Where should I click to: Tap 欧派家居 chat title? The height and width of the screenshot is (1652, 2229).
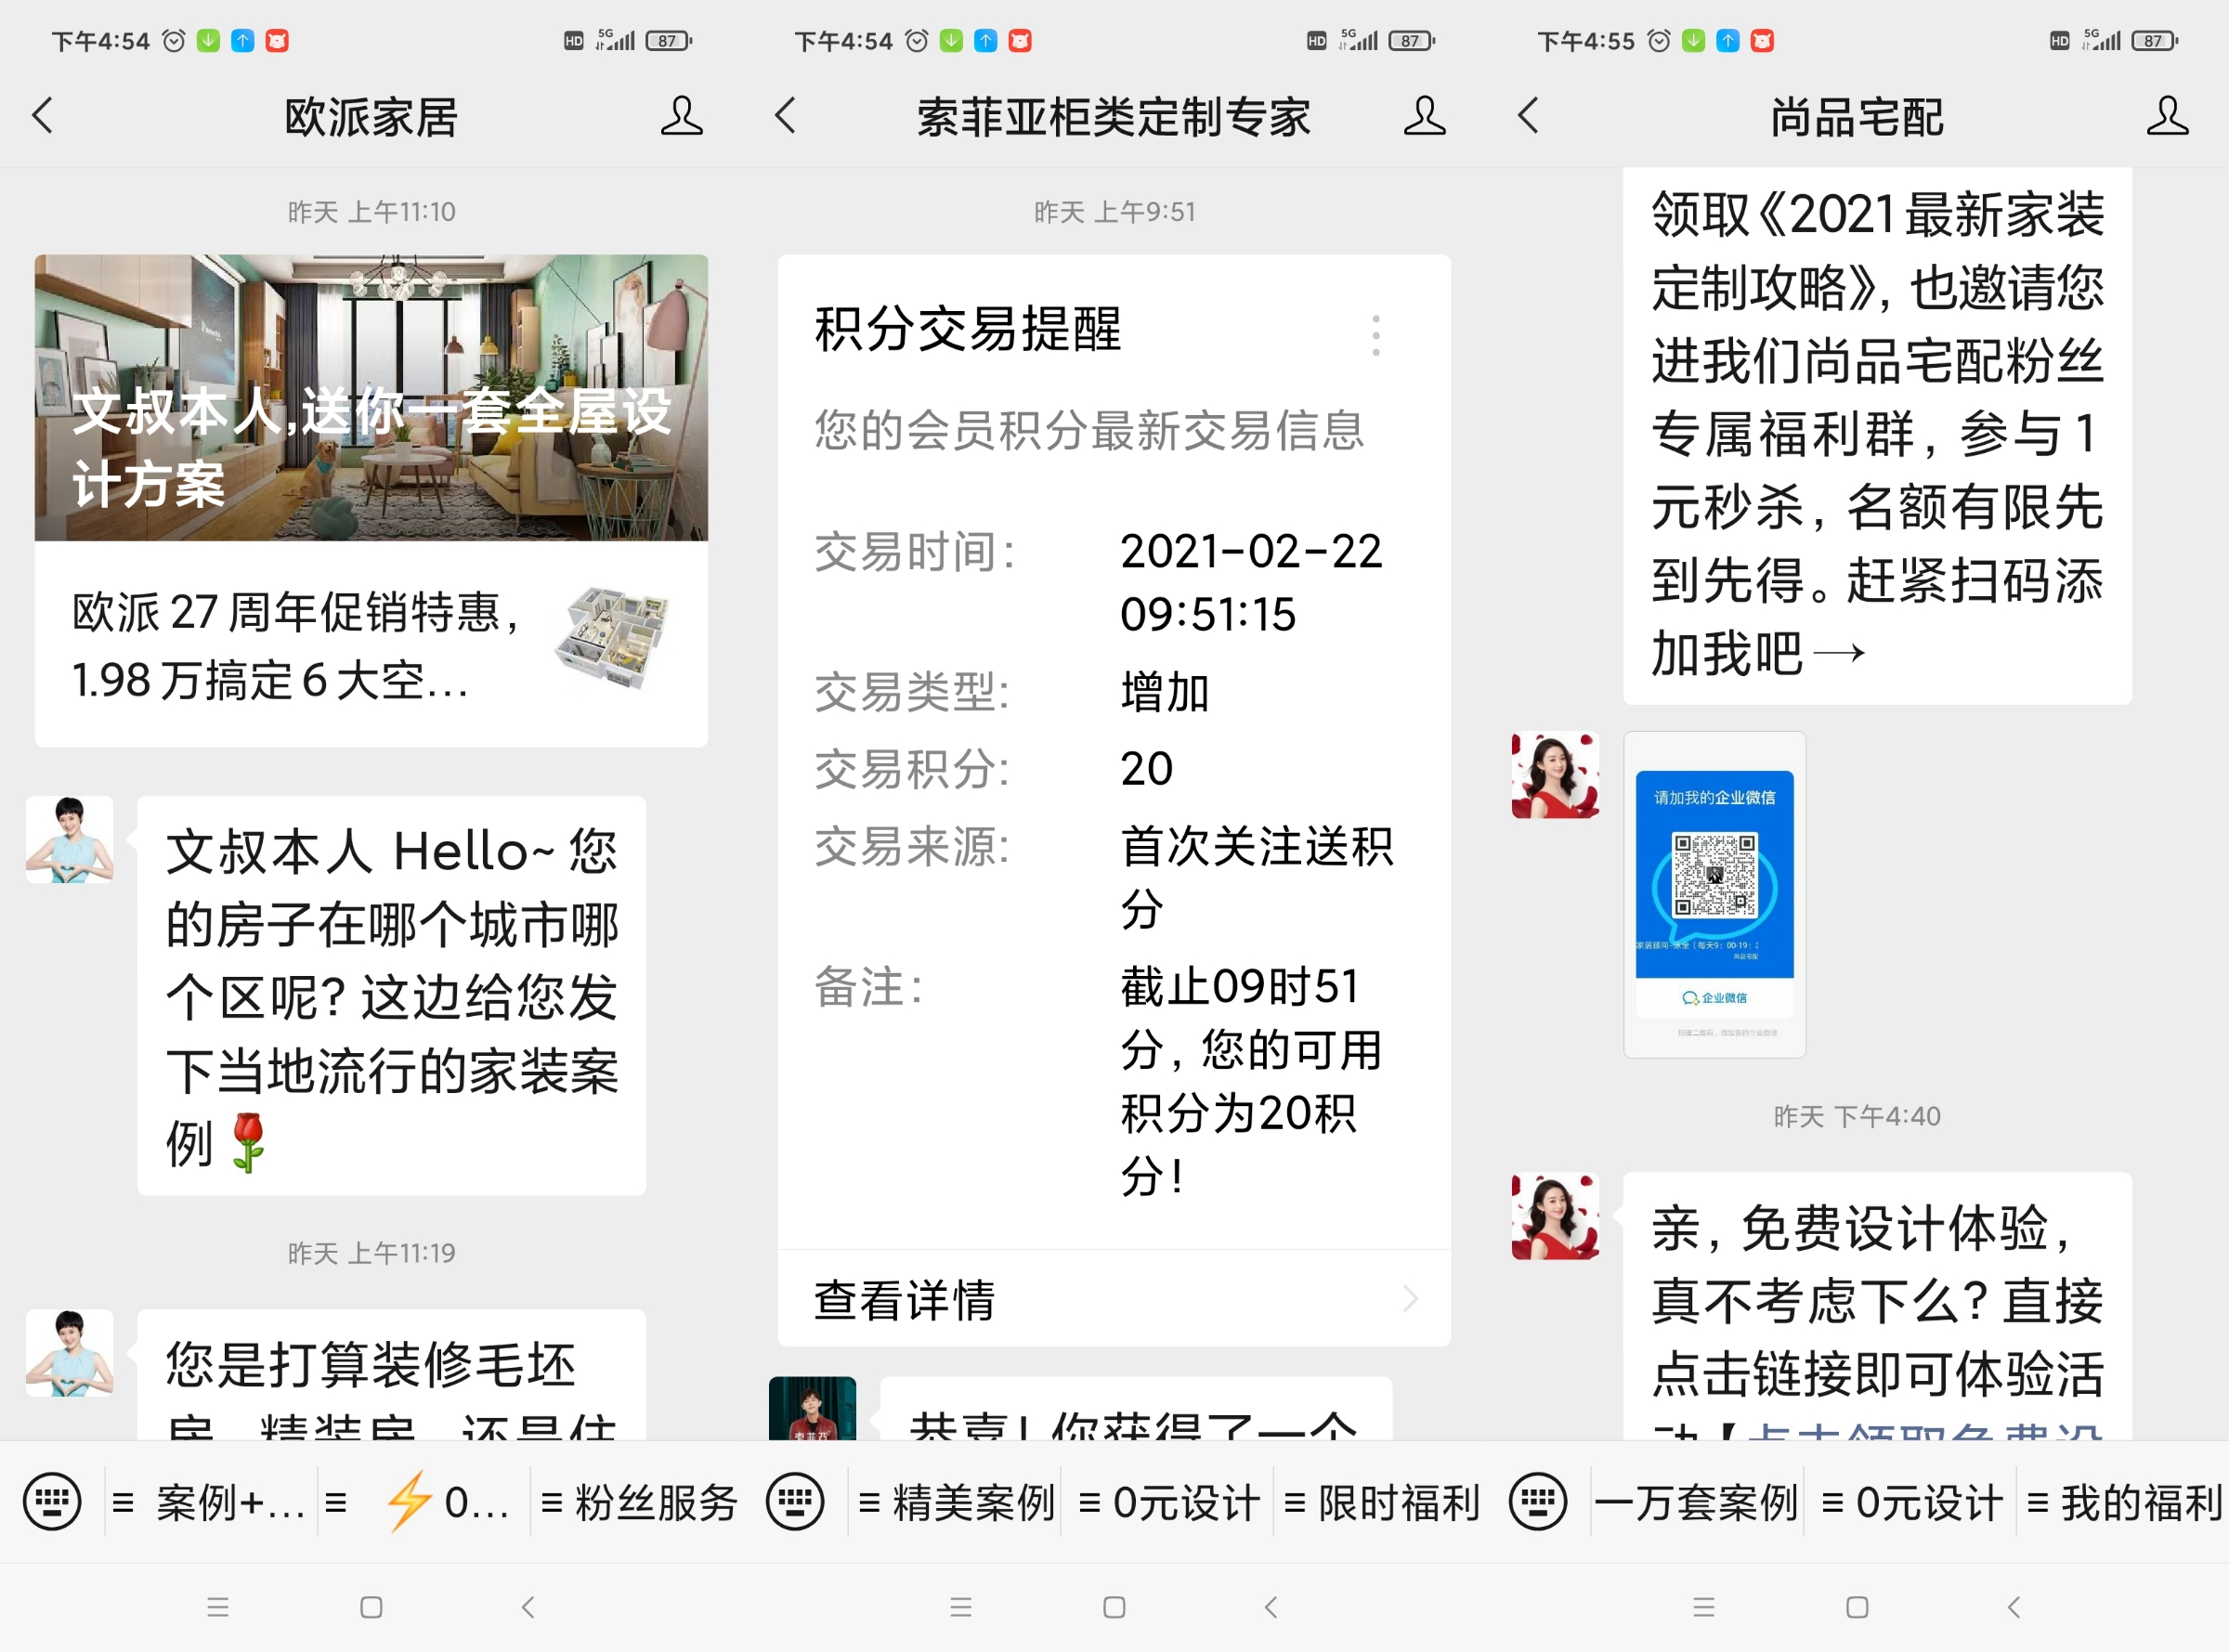tap(371, 117)
